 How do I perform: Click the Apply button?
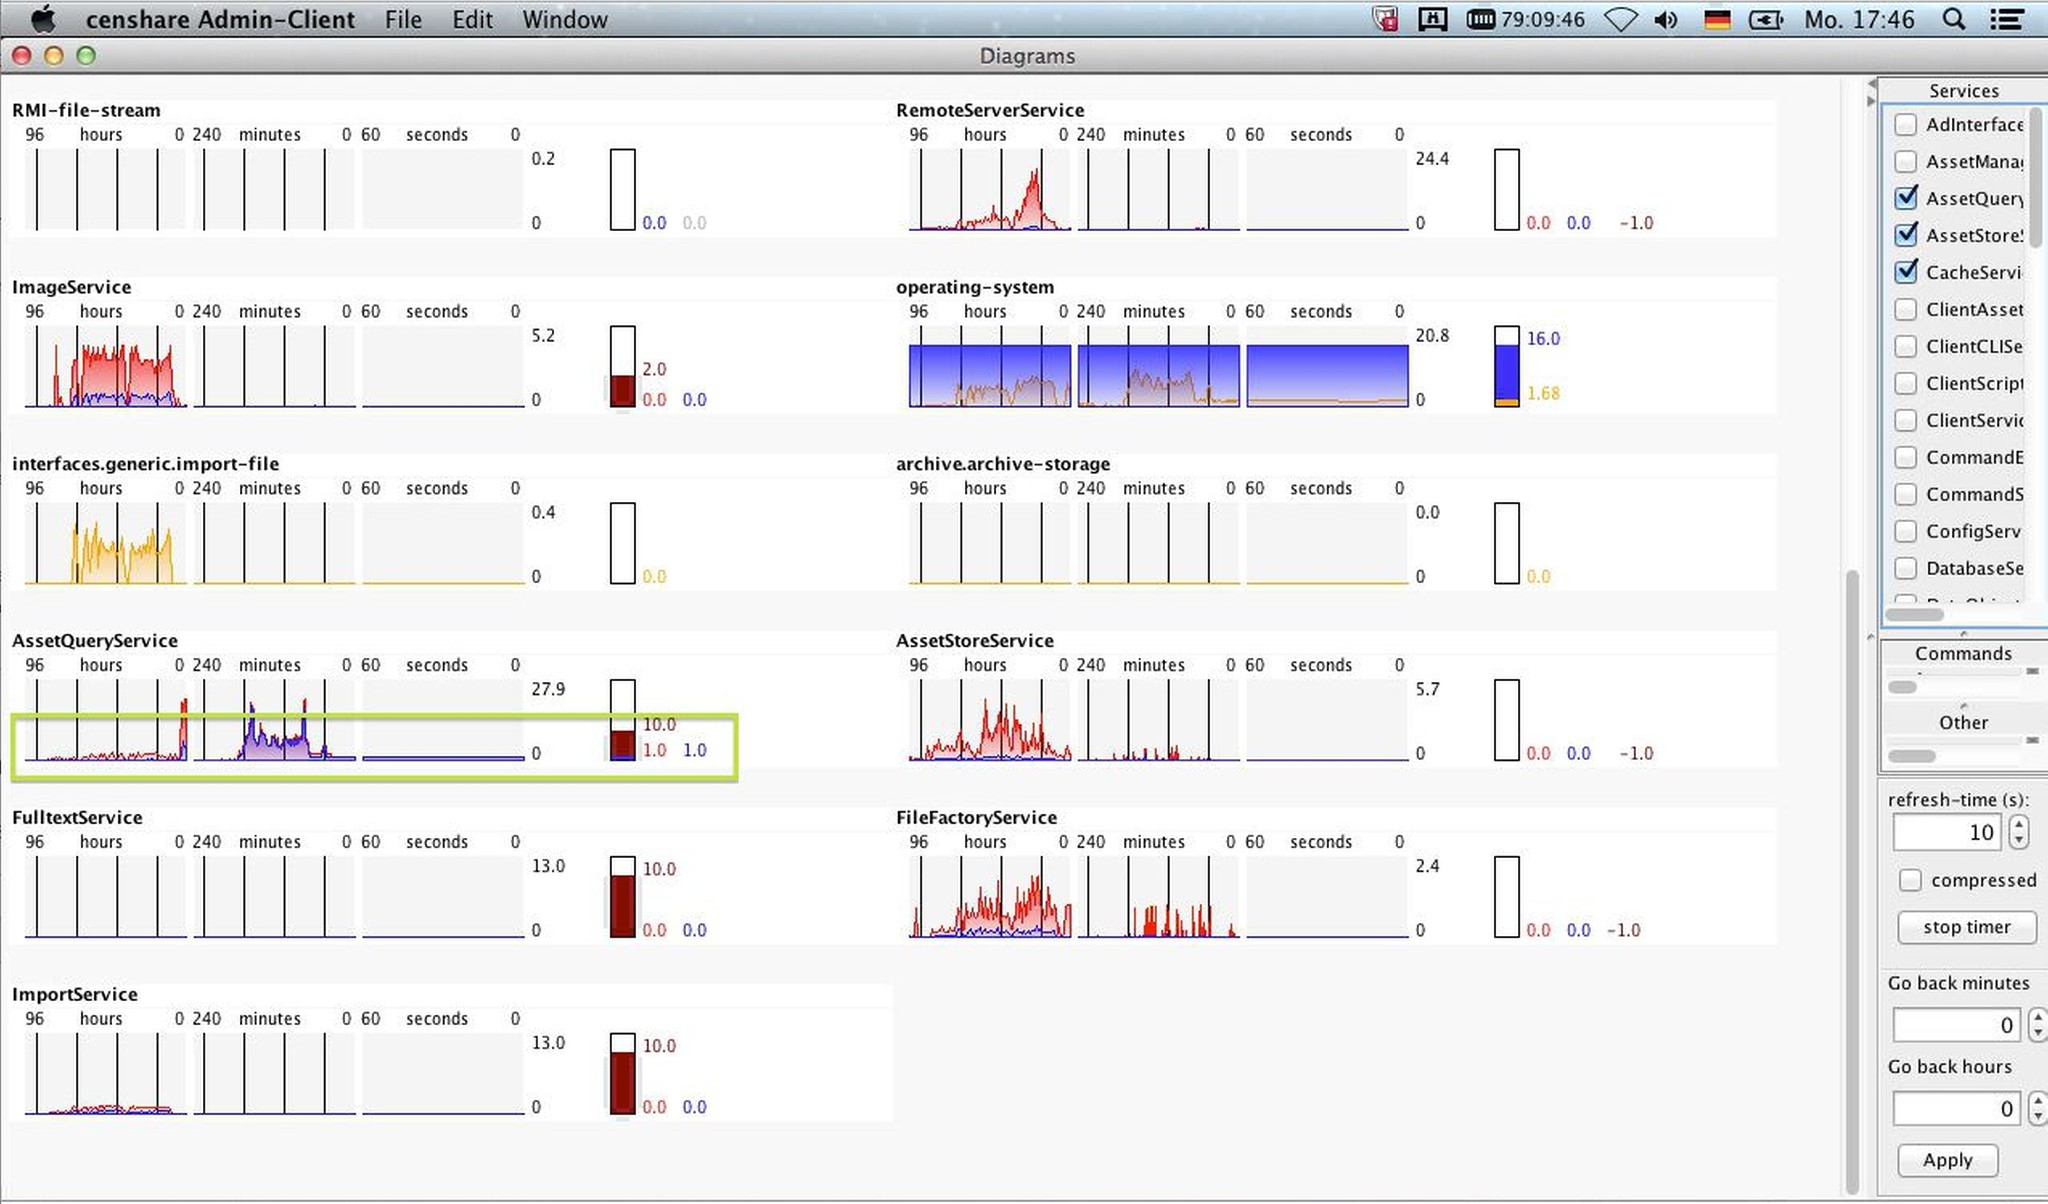tap(1947, 1160)
